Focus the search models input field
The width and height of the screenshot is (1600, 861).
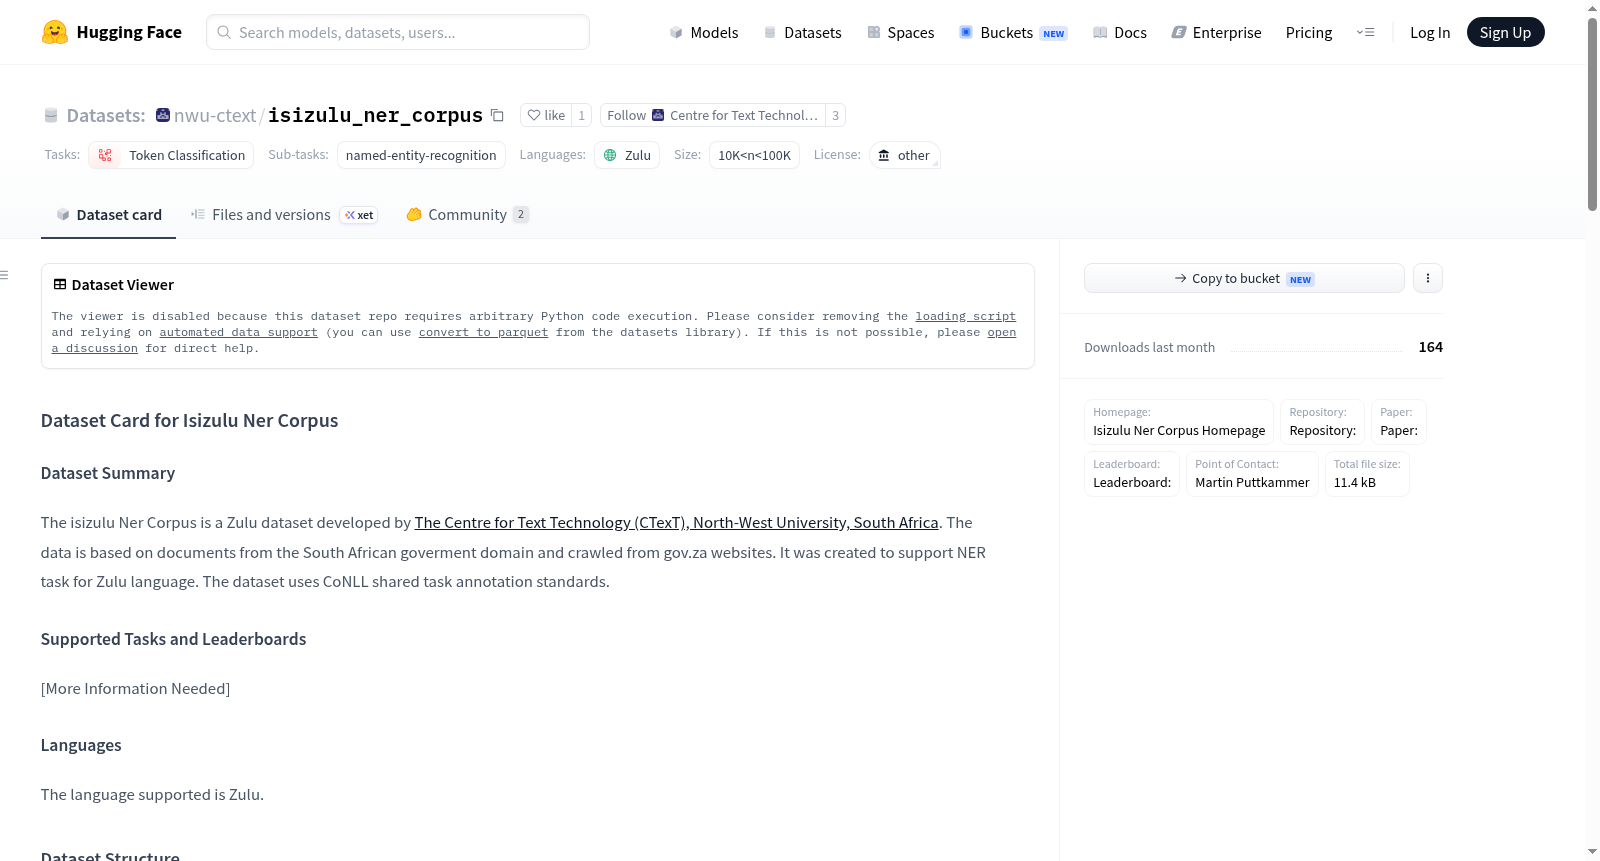(x=398, y=32)
